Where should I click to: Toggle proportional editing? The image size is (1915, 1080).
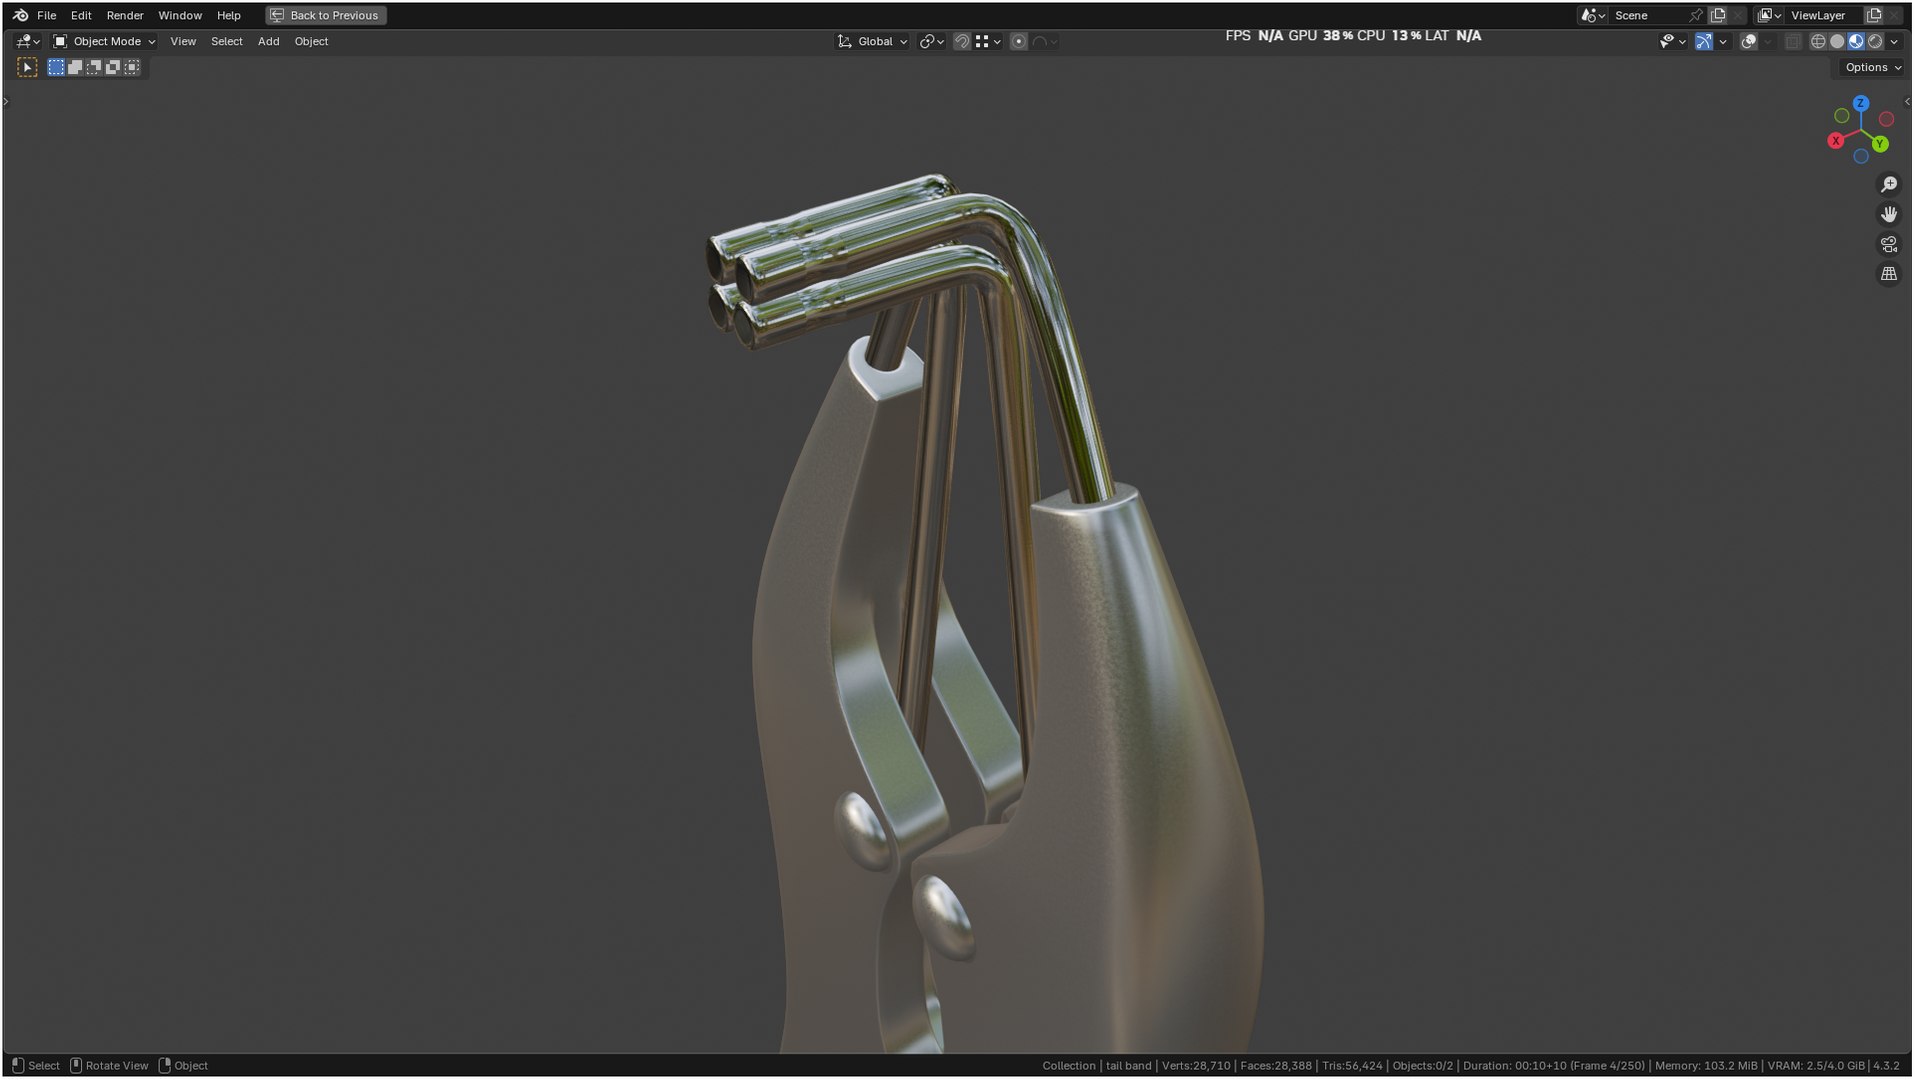pyautogui.click(x=1018, y=41)
